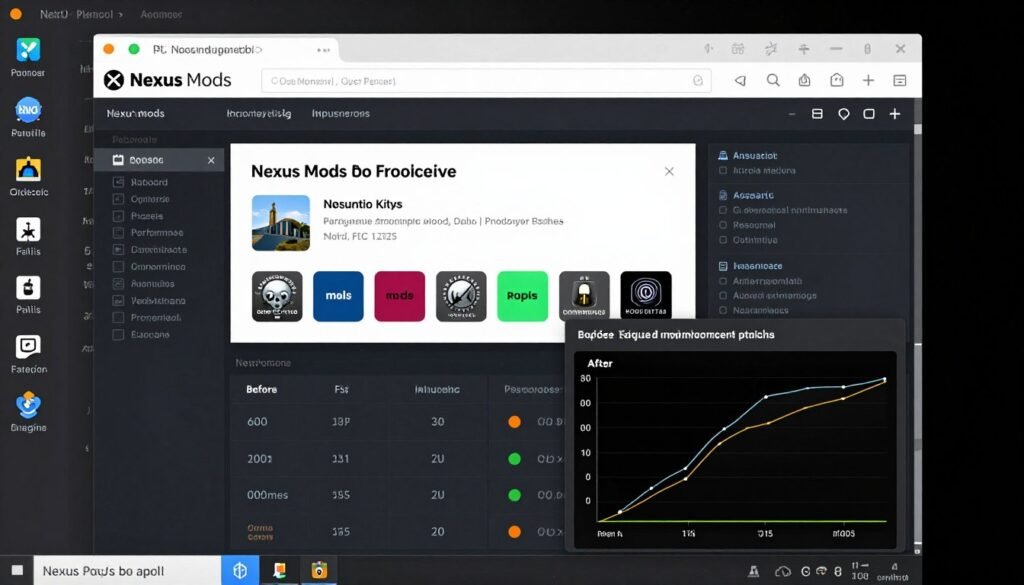
Task: Open the three-dot tab overflow menu
Action: point(323,50)
